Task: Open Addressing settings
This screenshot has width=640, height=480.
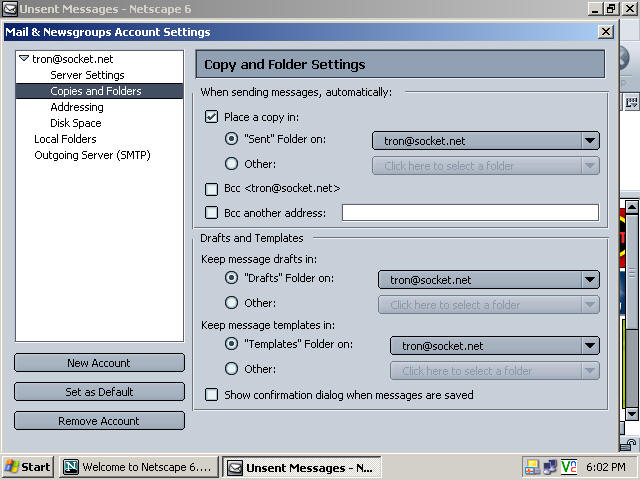Action: (77, 107)
